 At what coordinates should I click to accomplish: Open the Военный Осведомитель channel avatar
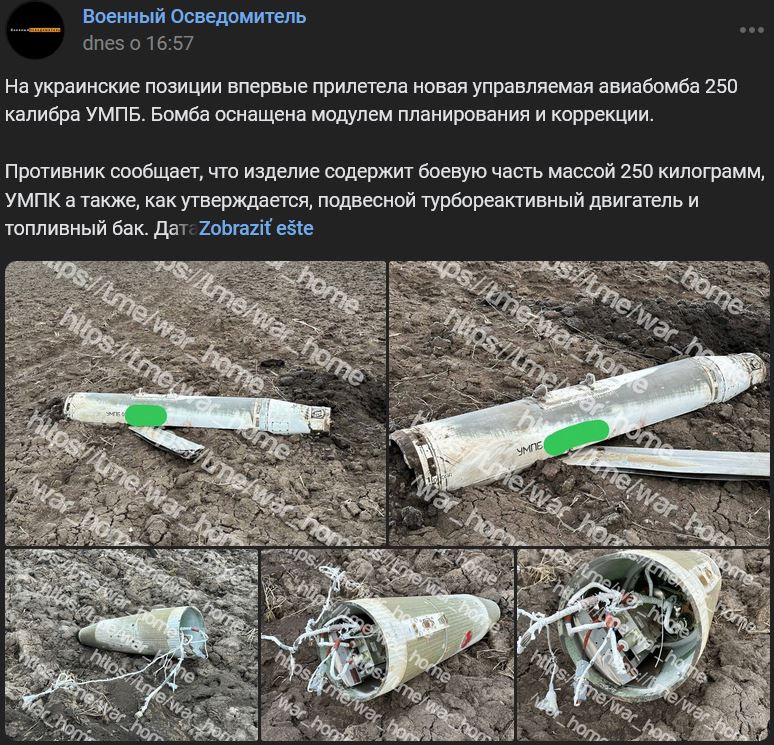(35, 30)
